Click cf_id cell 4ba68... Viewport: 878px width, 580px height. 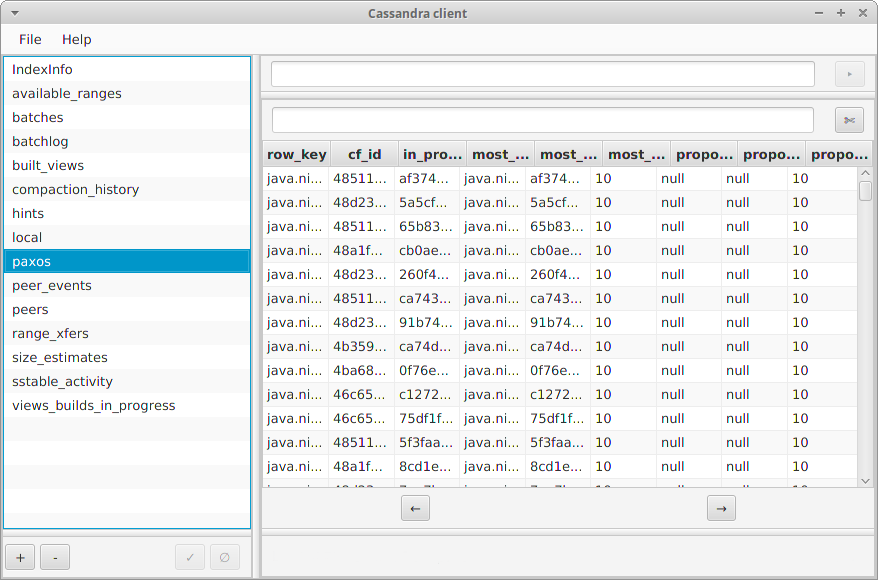pyautogui.click(x=361, y=371)
